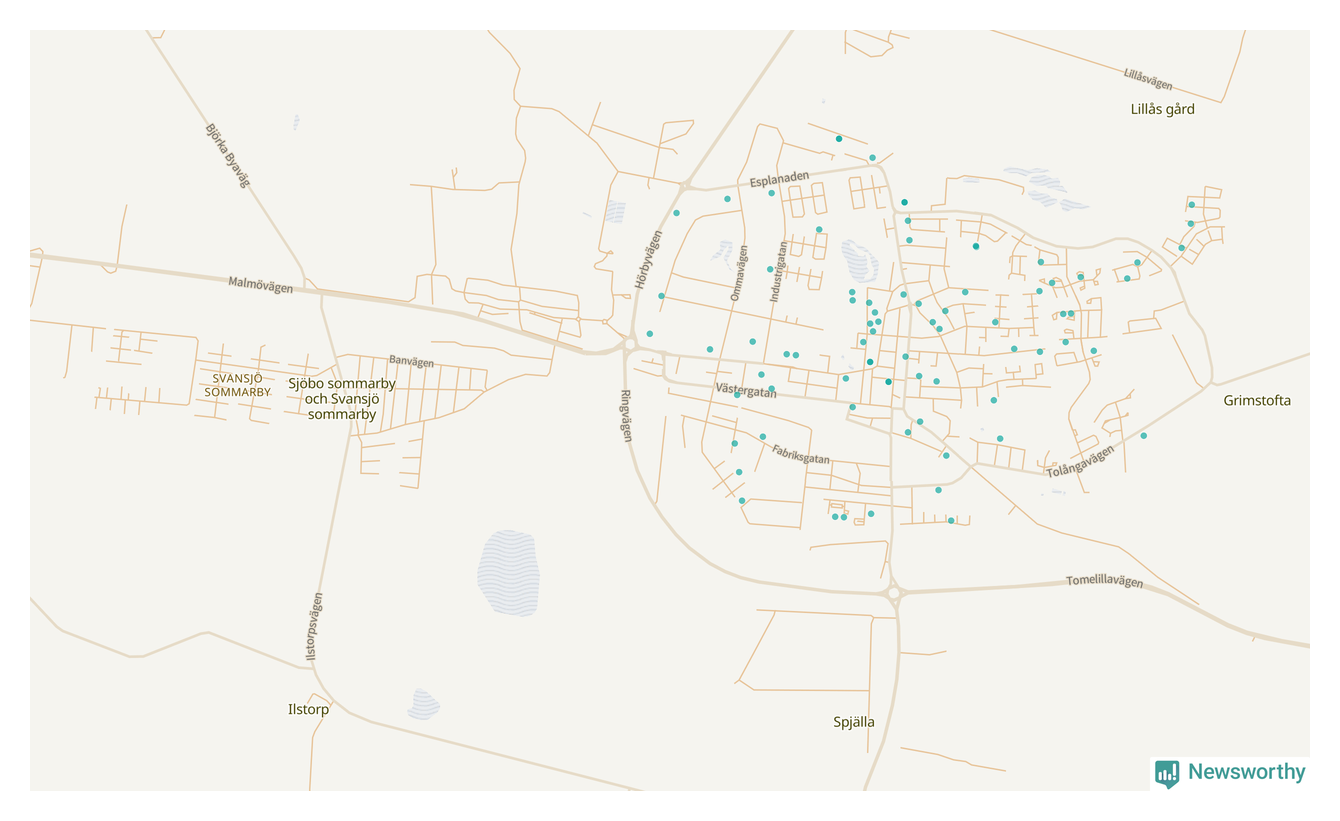Click the Banvägen street label
The width and height of the screenshot is (1340, 821).
tap(411, 361)
